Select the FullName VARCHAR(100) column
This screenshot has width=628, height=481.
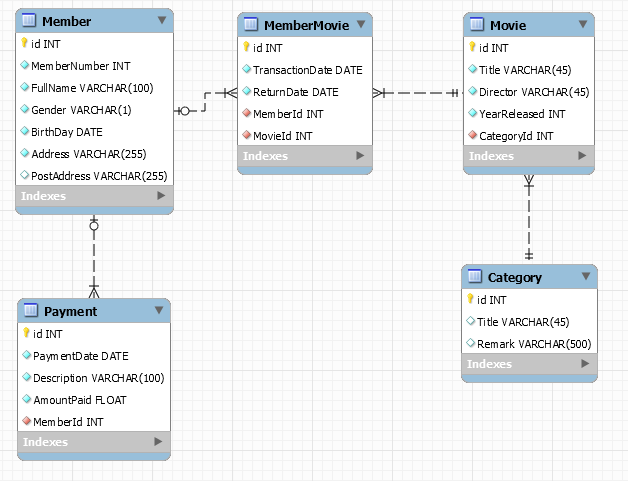click(92, 88)
